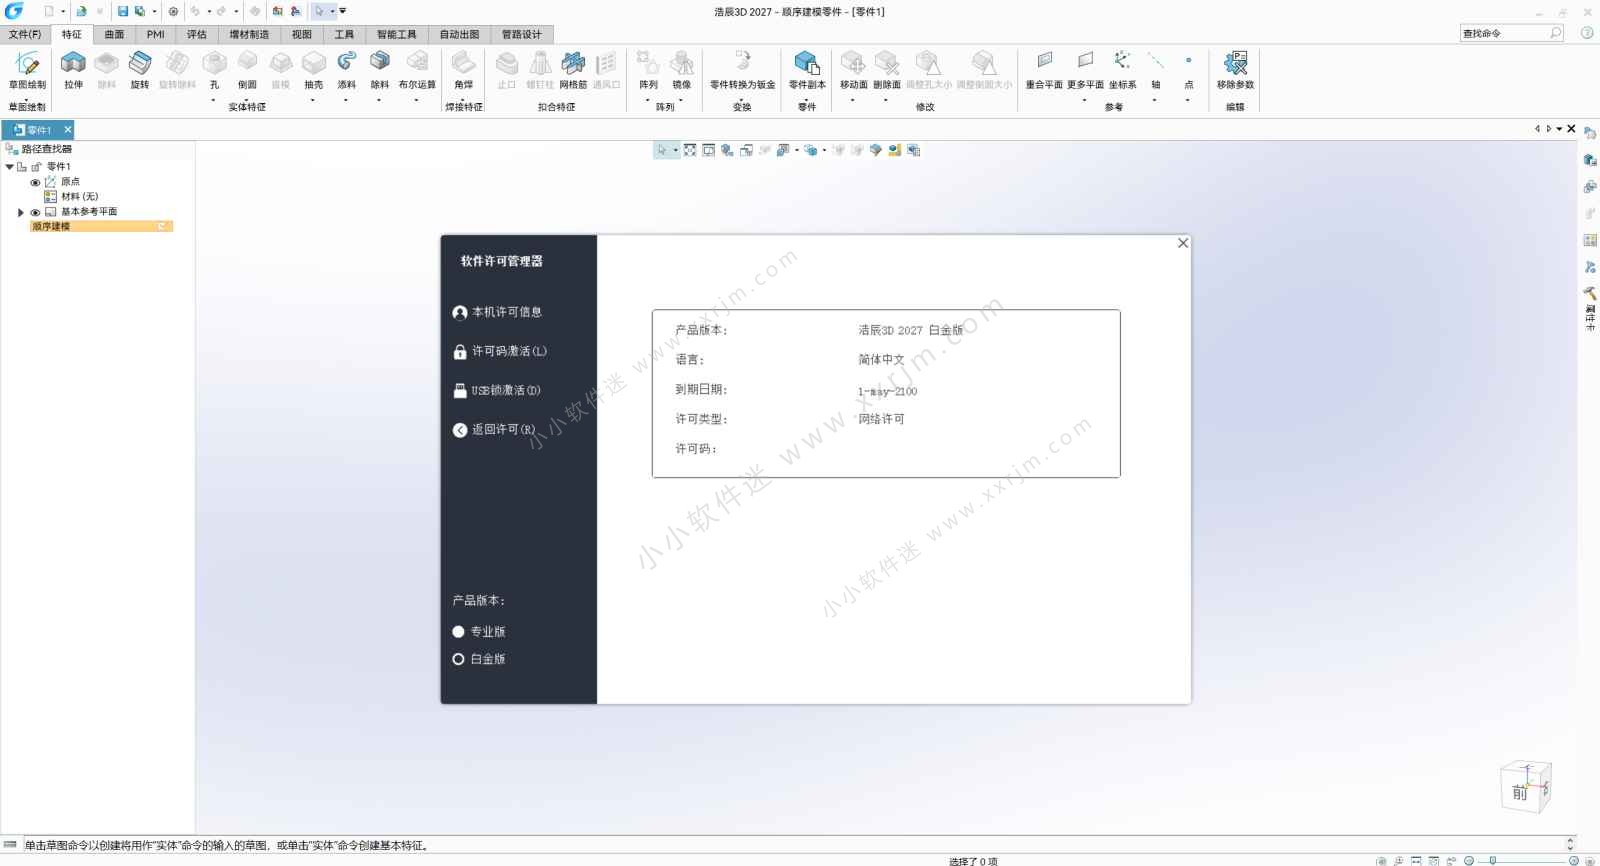Select the 角焊 fillet weld tool
This screenshot has width=1600, height=866.
[x=464, y=69]
